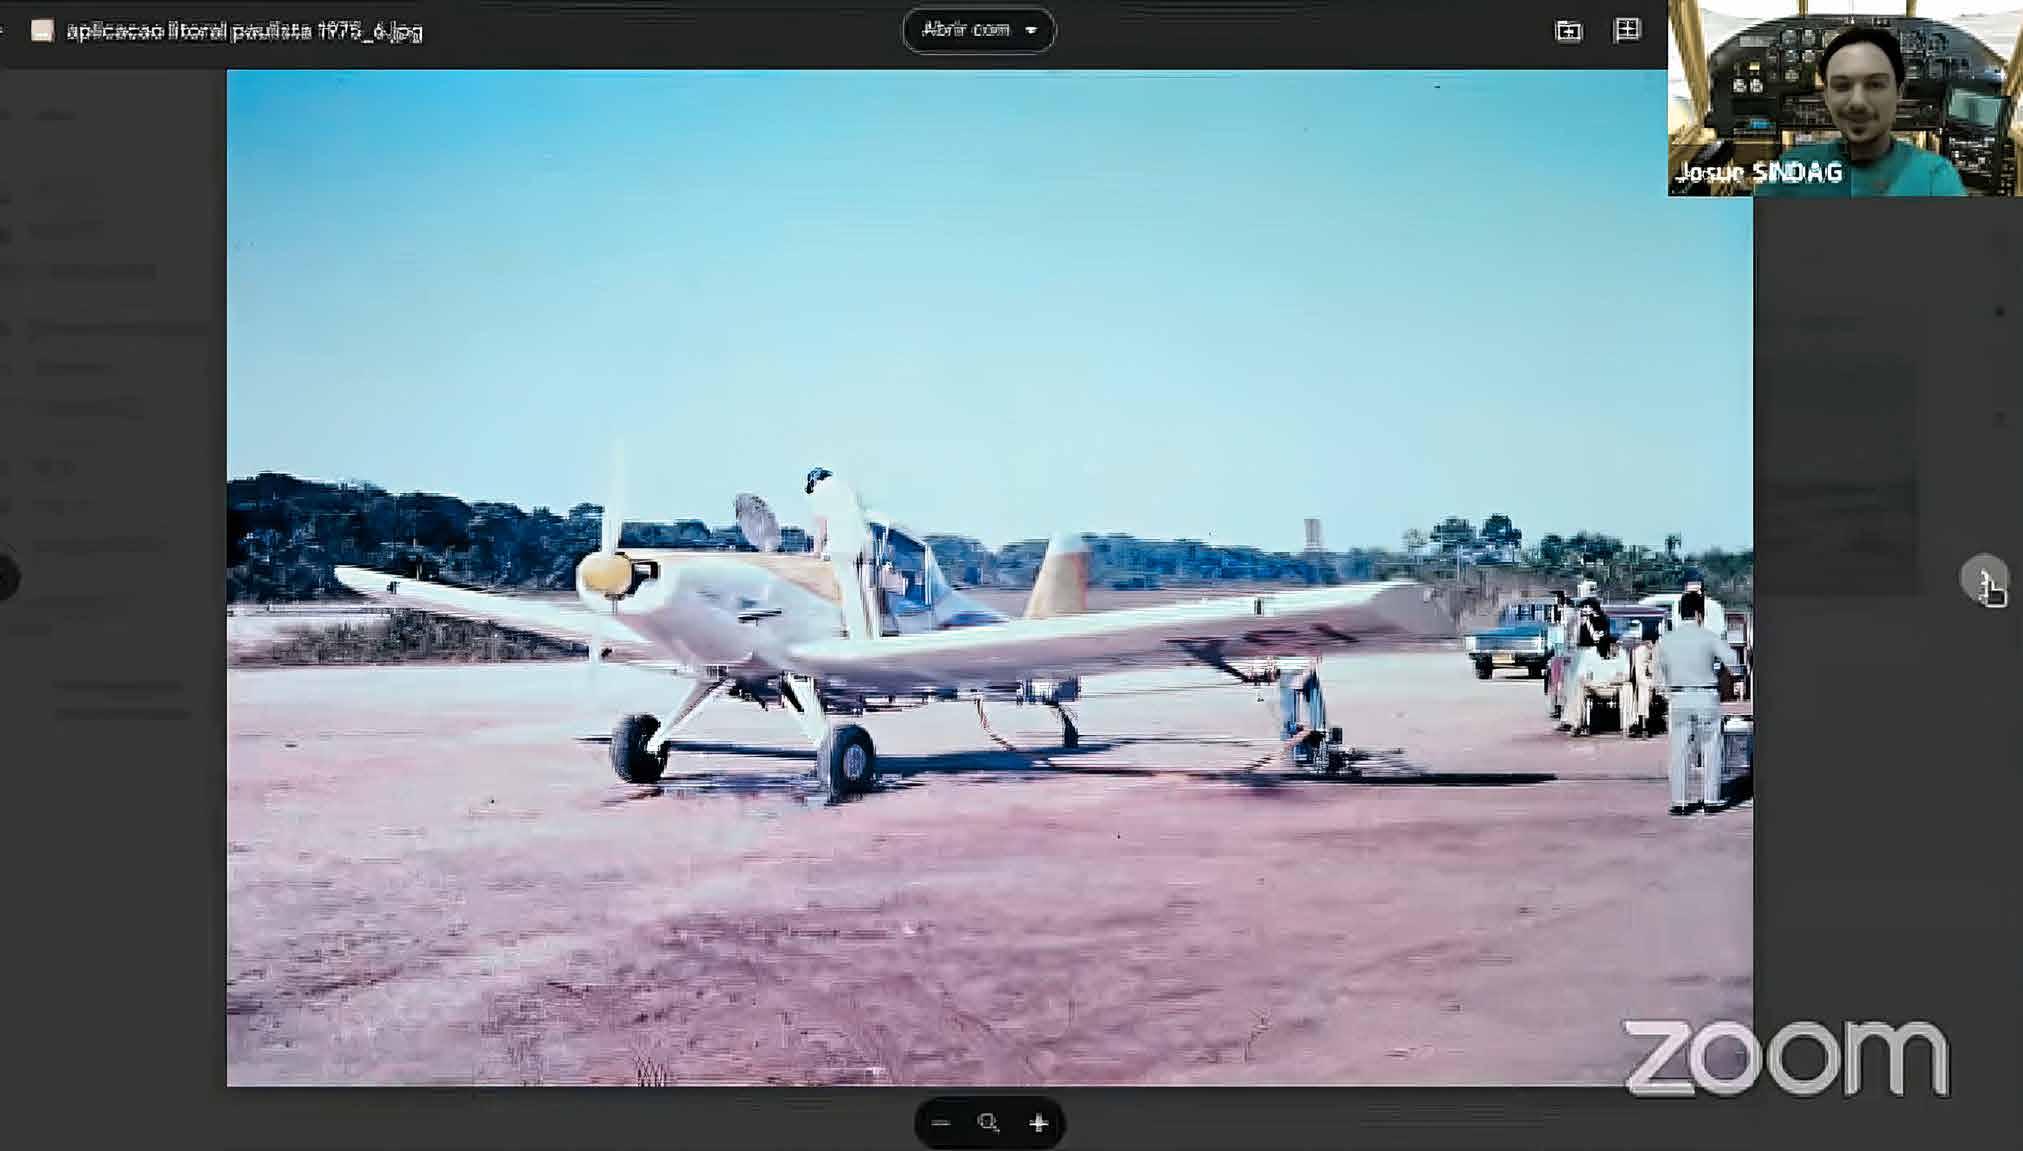The height and width of the screenshot is (1151, 2023).
Task: Go to previous image with left-edge arrow
Action: pyautogui.click(x=6, y=578)
